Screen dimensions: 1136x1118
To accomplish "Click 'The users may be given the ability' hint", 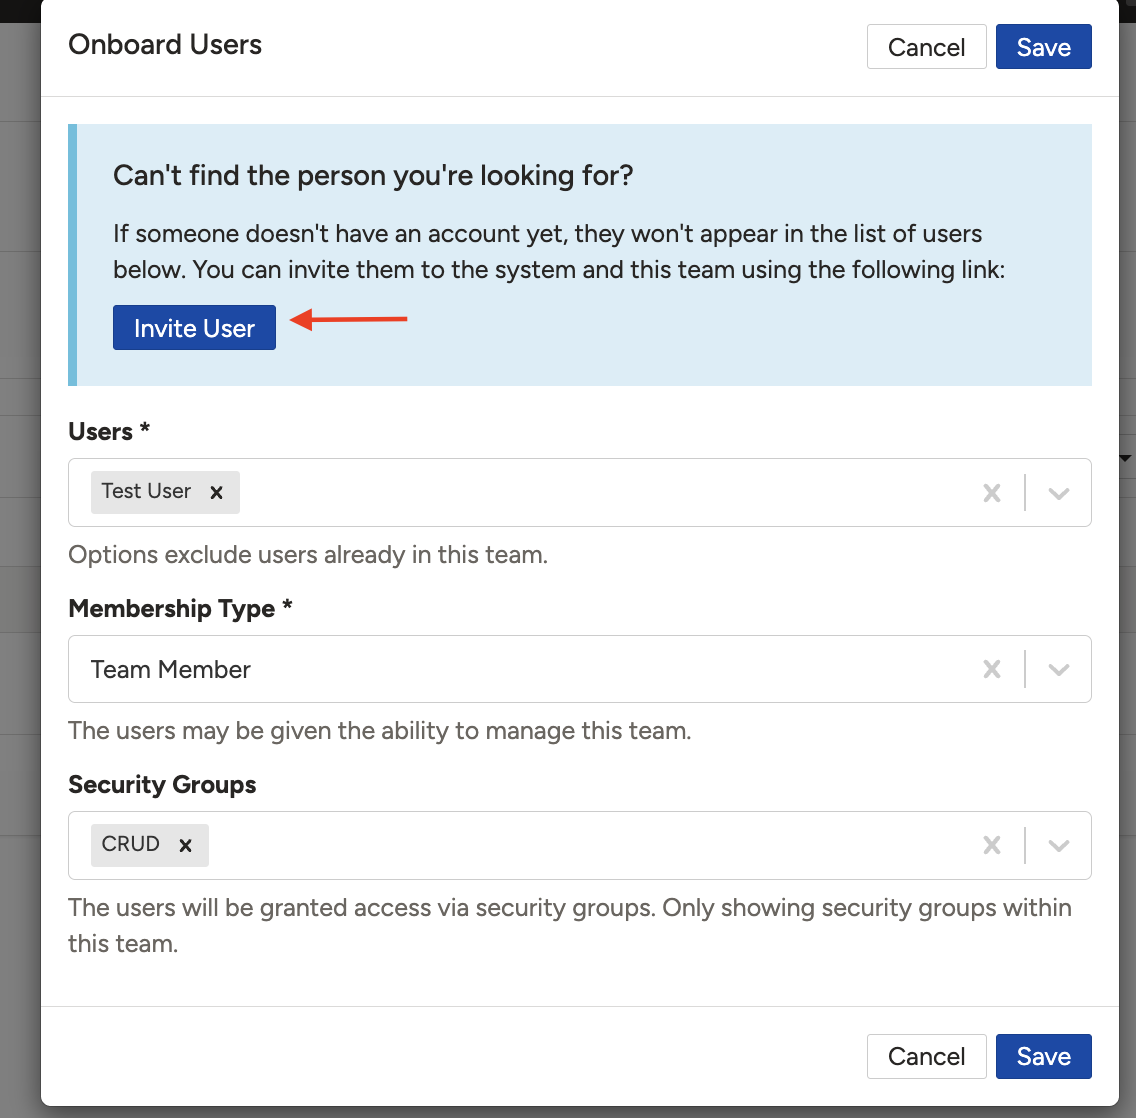I will tap(380, 731).
